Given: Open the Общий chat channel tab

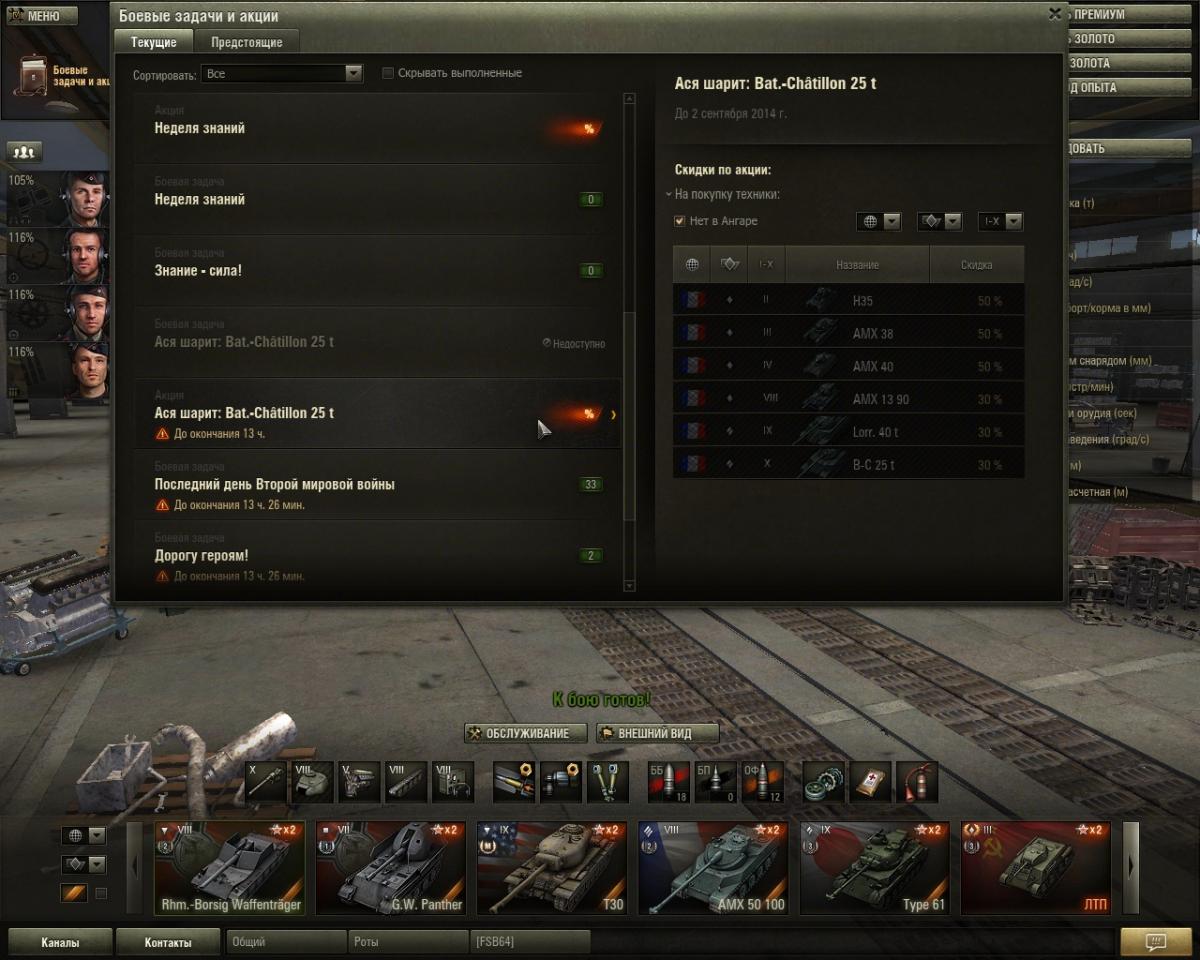Looking at the screenshot, I should [x=288, y=942].
